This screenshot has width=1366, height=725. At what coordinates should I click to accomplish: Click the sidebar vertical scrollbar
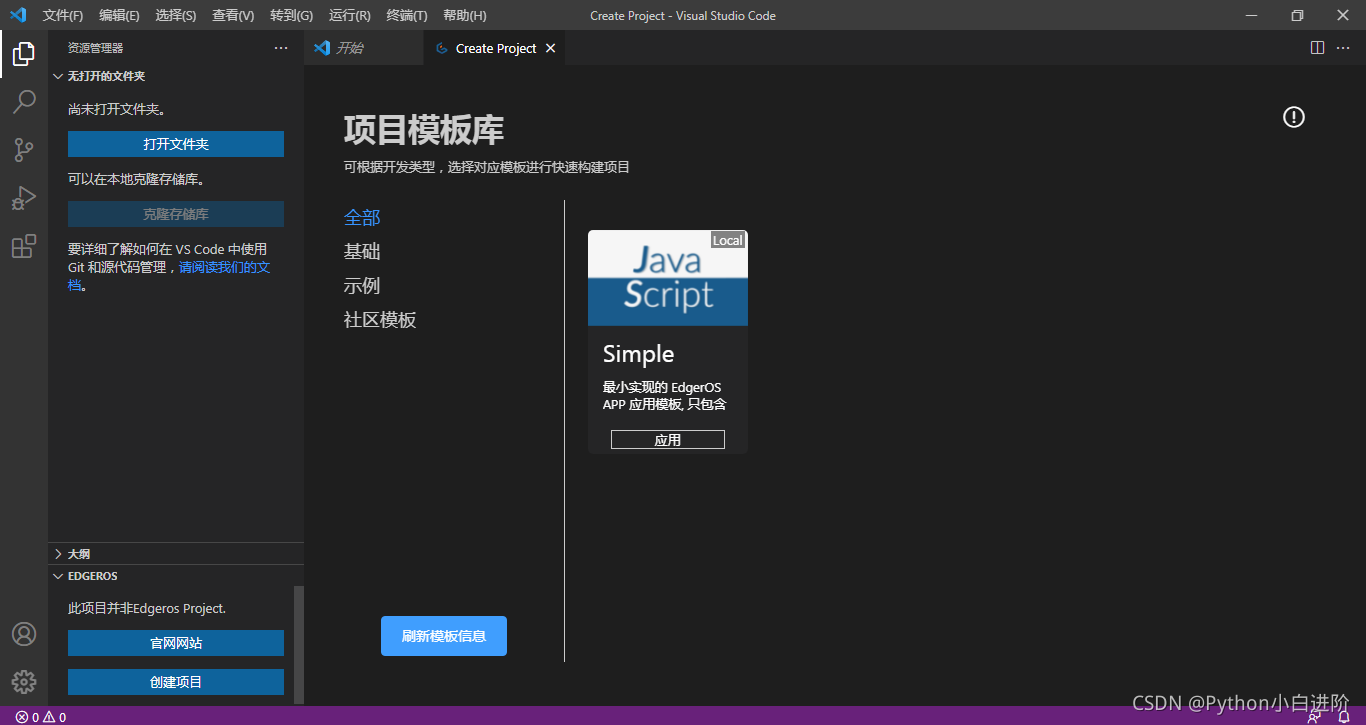pyautogui.click(x=298, y=646)
